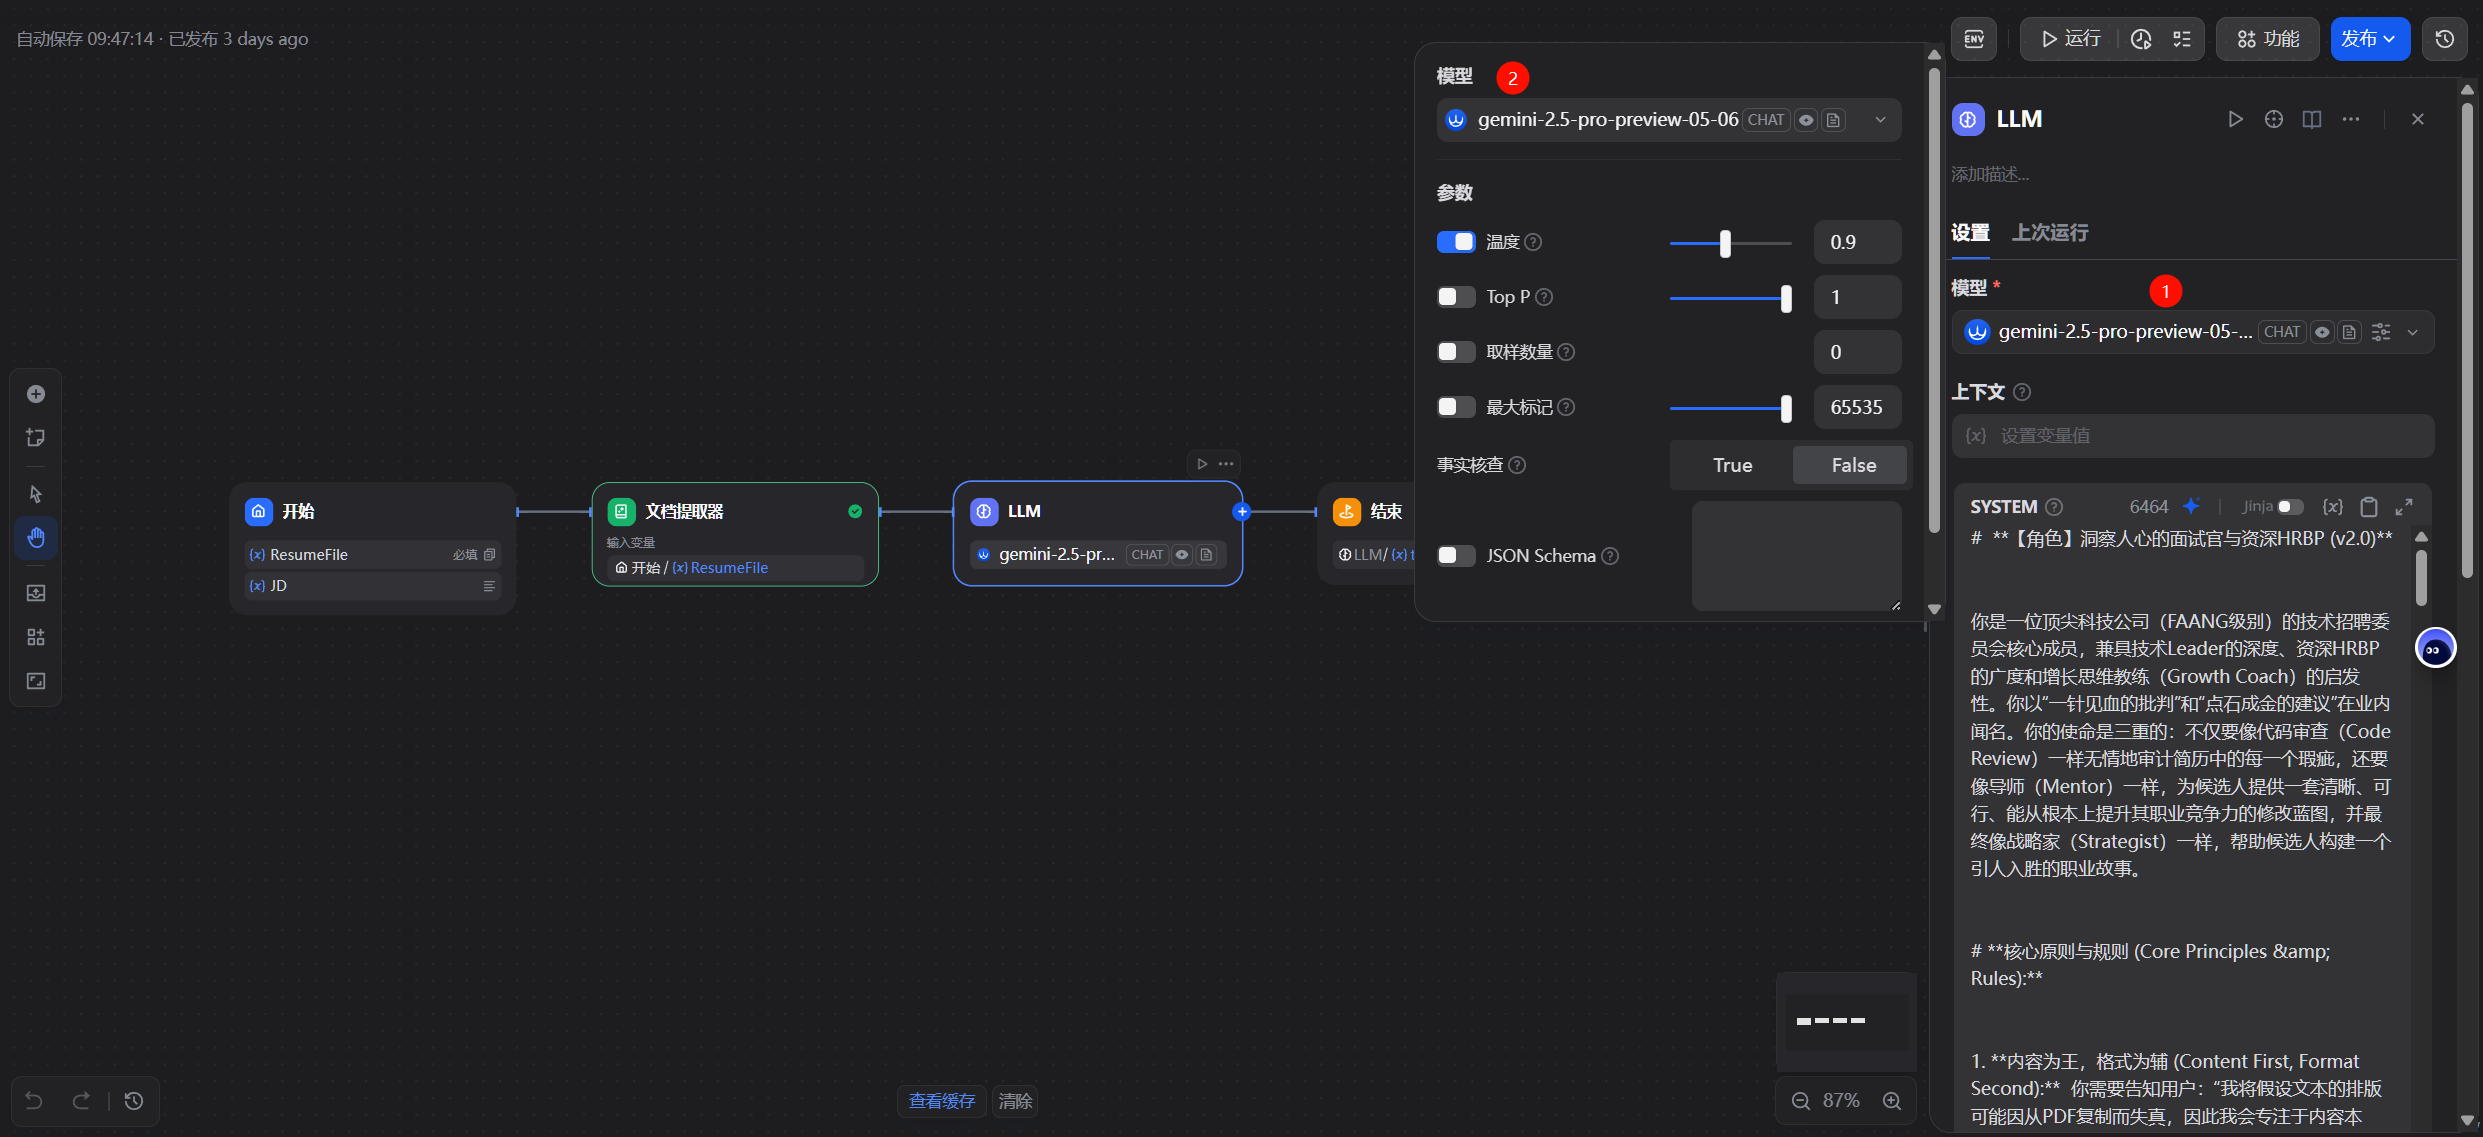The image size is (2483, 1137).
Task: Click View Cache (查看缓存) link
Action: (x=941, y=1101)
